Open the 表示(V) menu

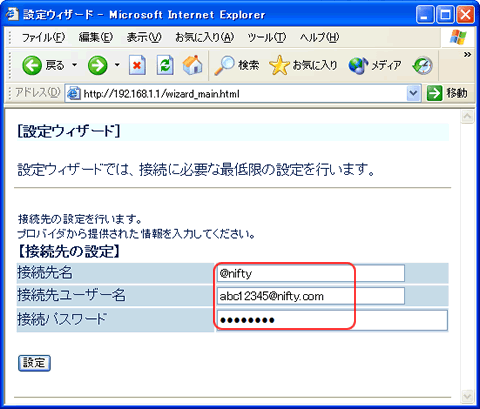(144, 37)
